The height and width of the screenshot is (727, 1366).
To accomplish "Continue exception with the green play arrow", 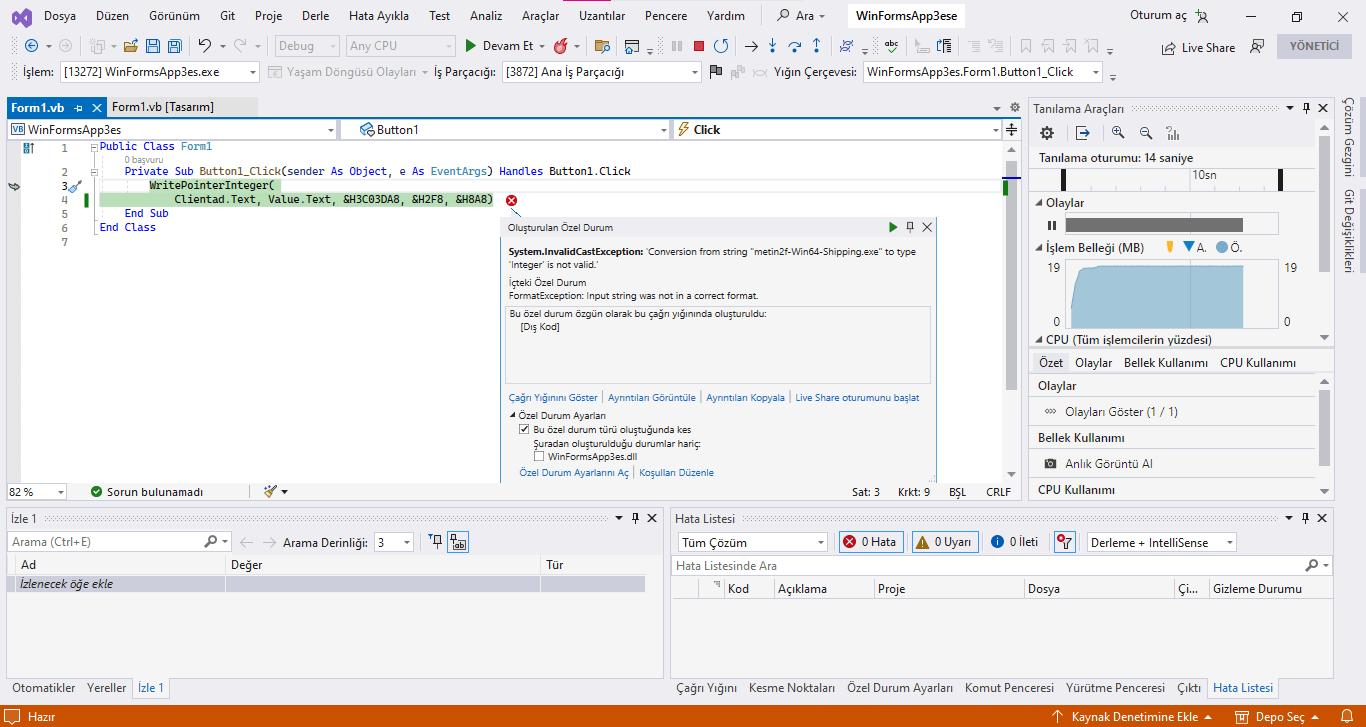I will point(893,228).
